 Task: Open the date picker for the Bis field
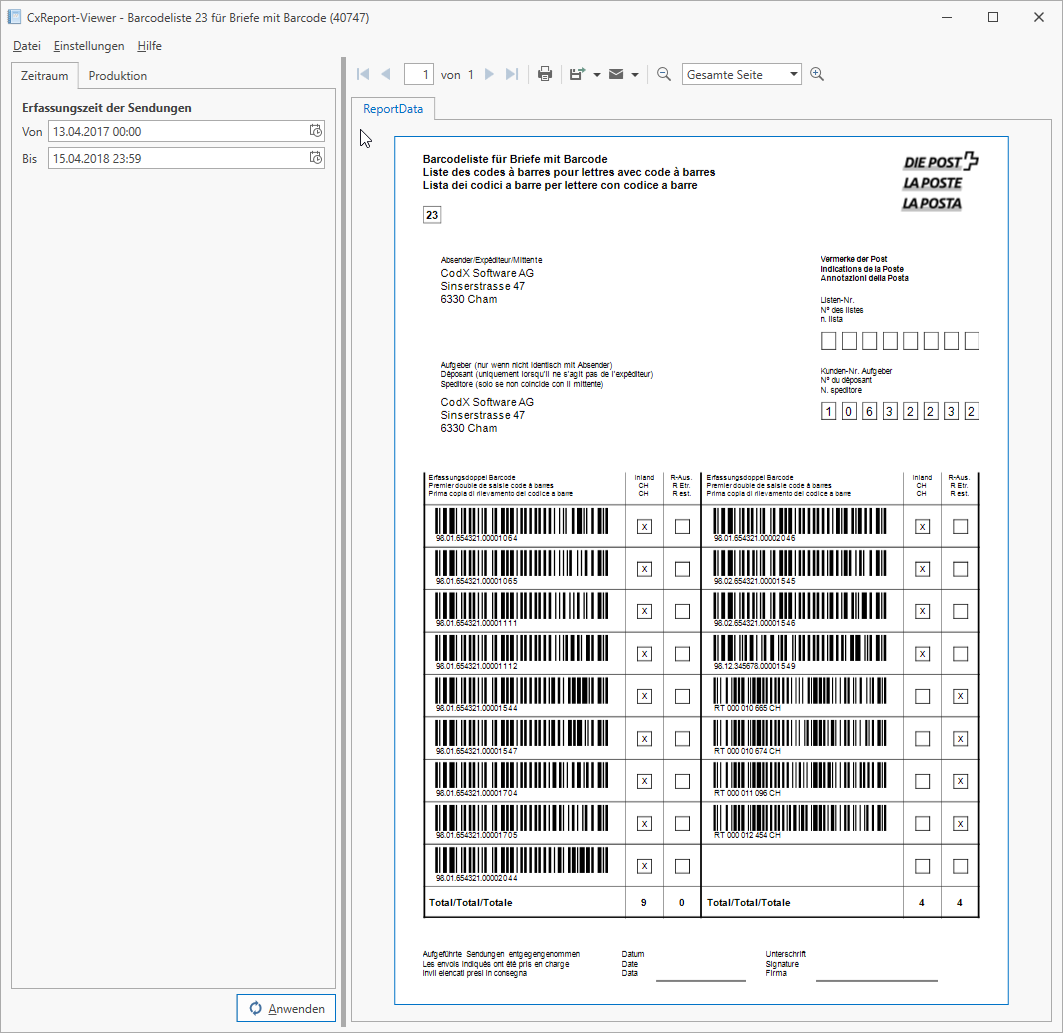(316, 158)
